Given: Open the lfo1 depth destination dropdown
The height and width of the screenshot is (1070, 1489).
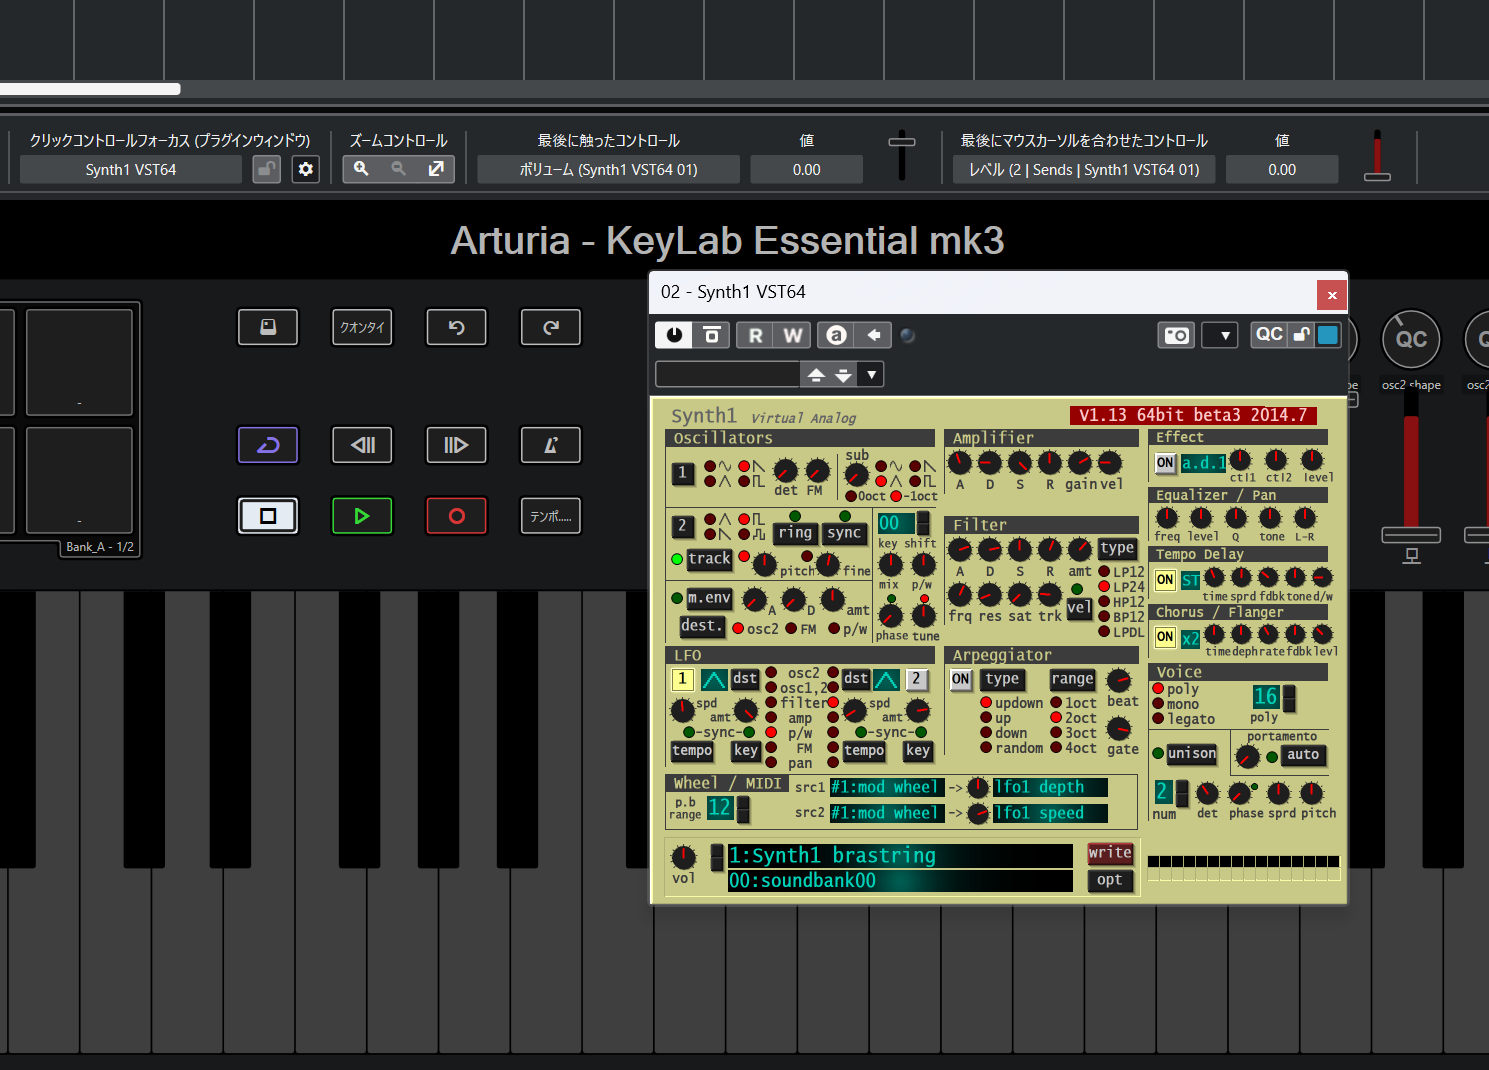Looking at the screenshot, I should click(x=1050, y=787).
